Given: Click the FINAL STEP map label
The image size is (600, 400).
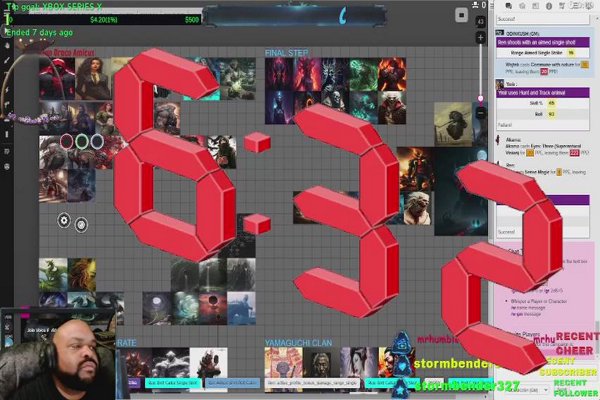Looking at the screenshot, I should pos(287,53).
